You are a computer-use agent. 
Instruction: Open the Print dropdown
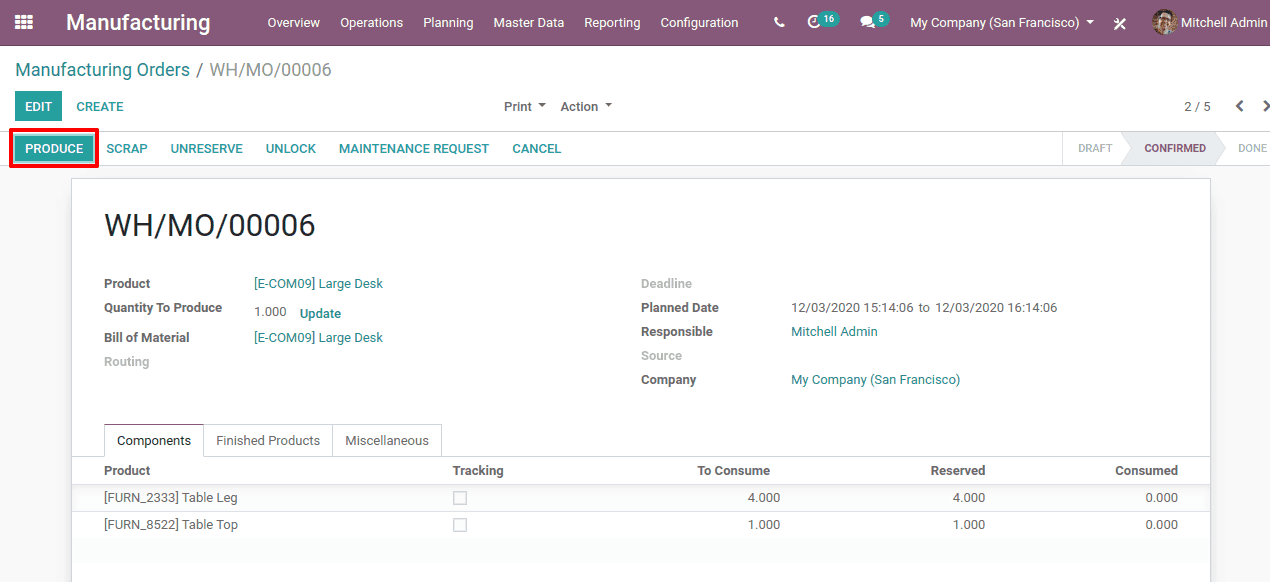[525, 106]
